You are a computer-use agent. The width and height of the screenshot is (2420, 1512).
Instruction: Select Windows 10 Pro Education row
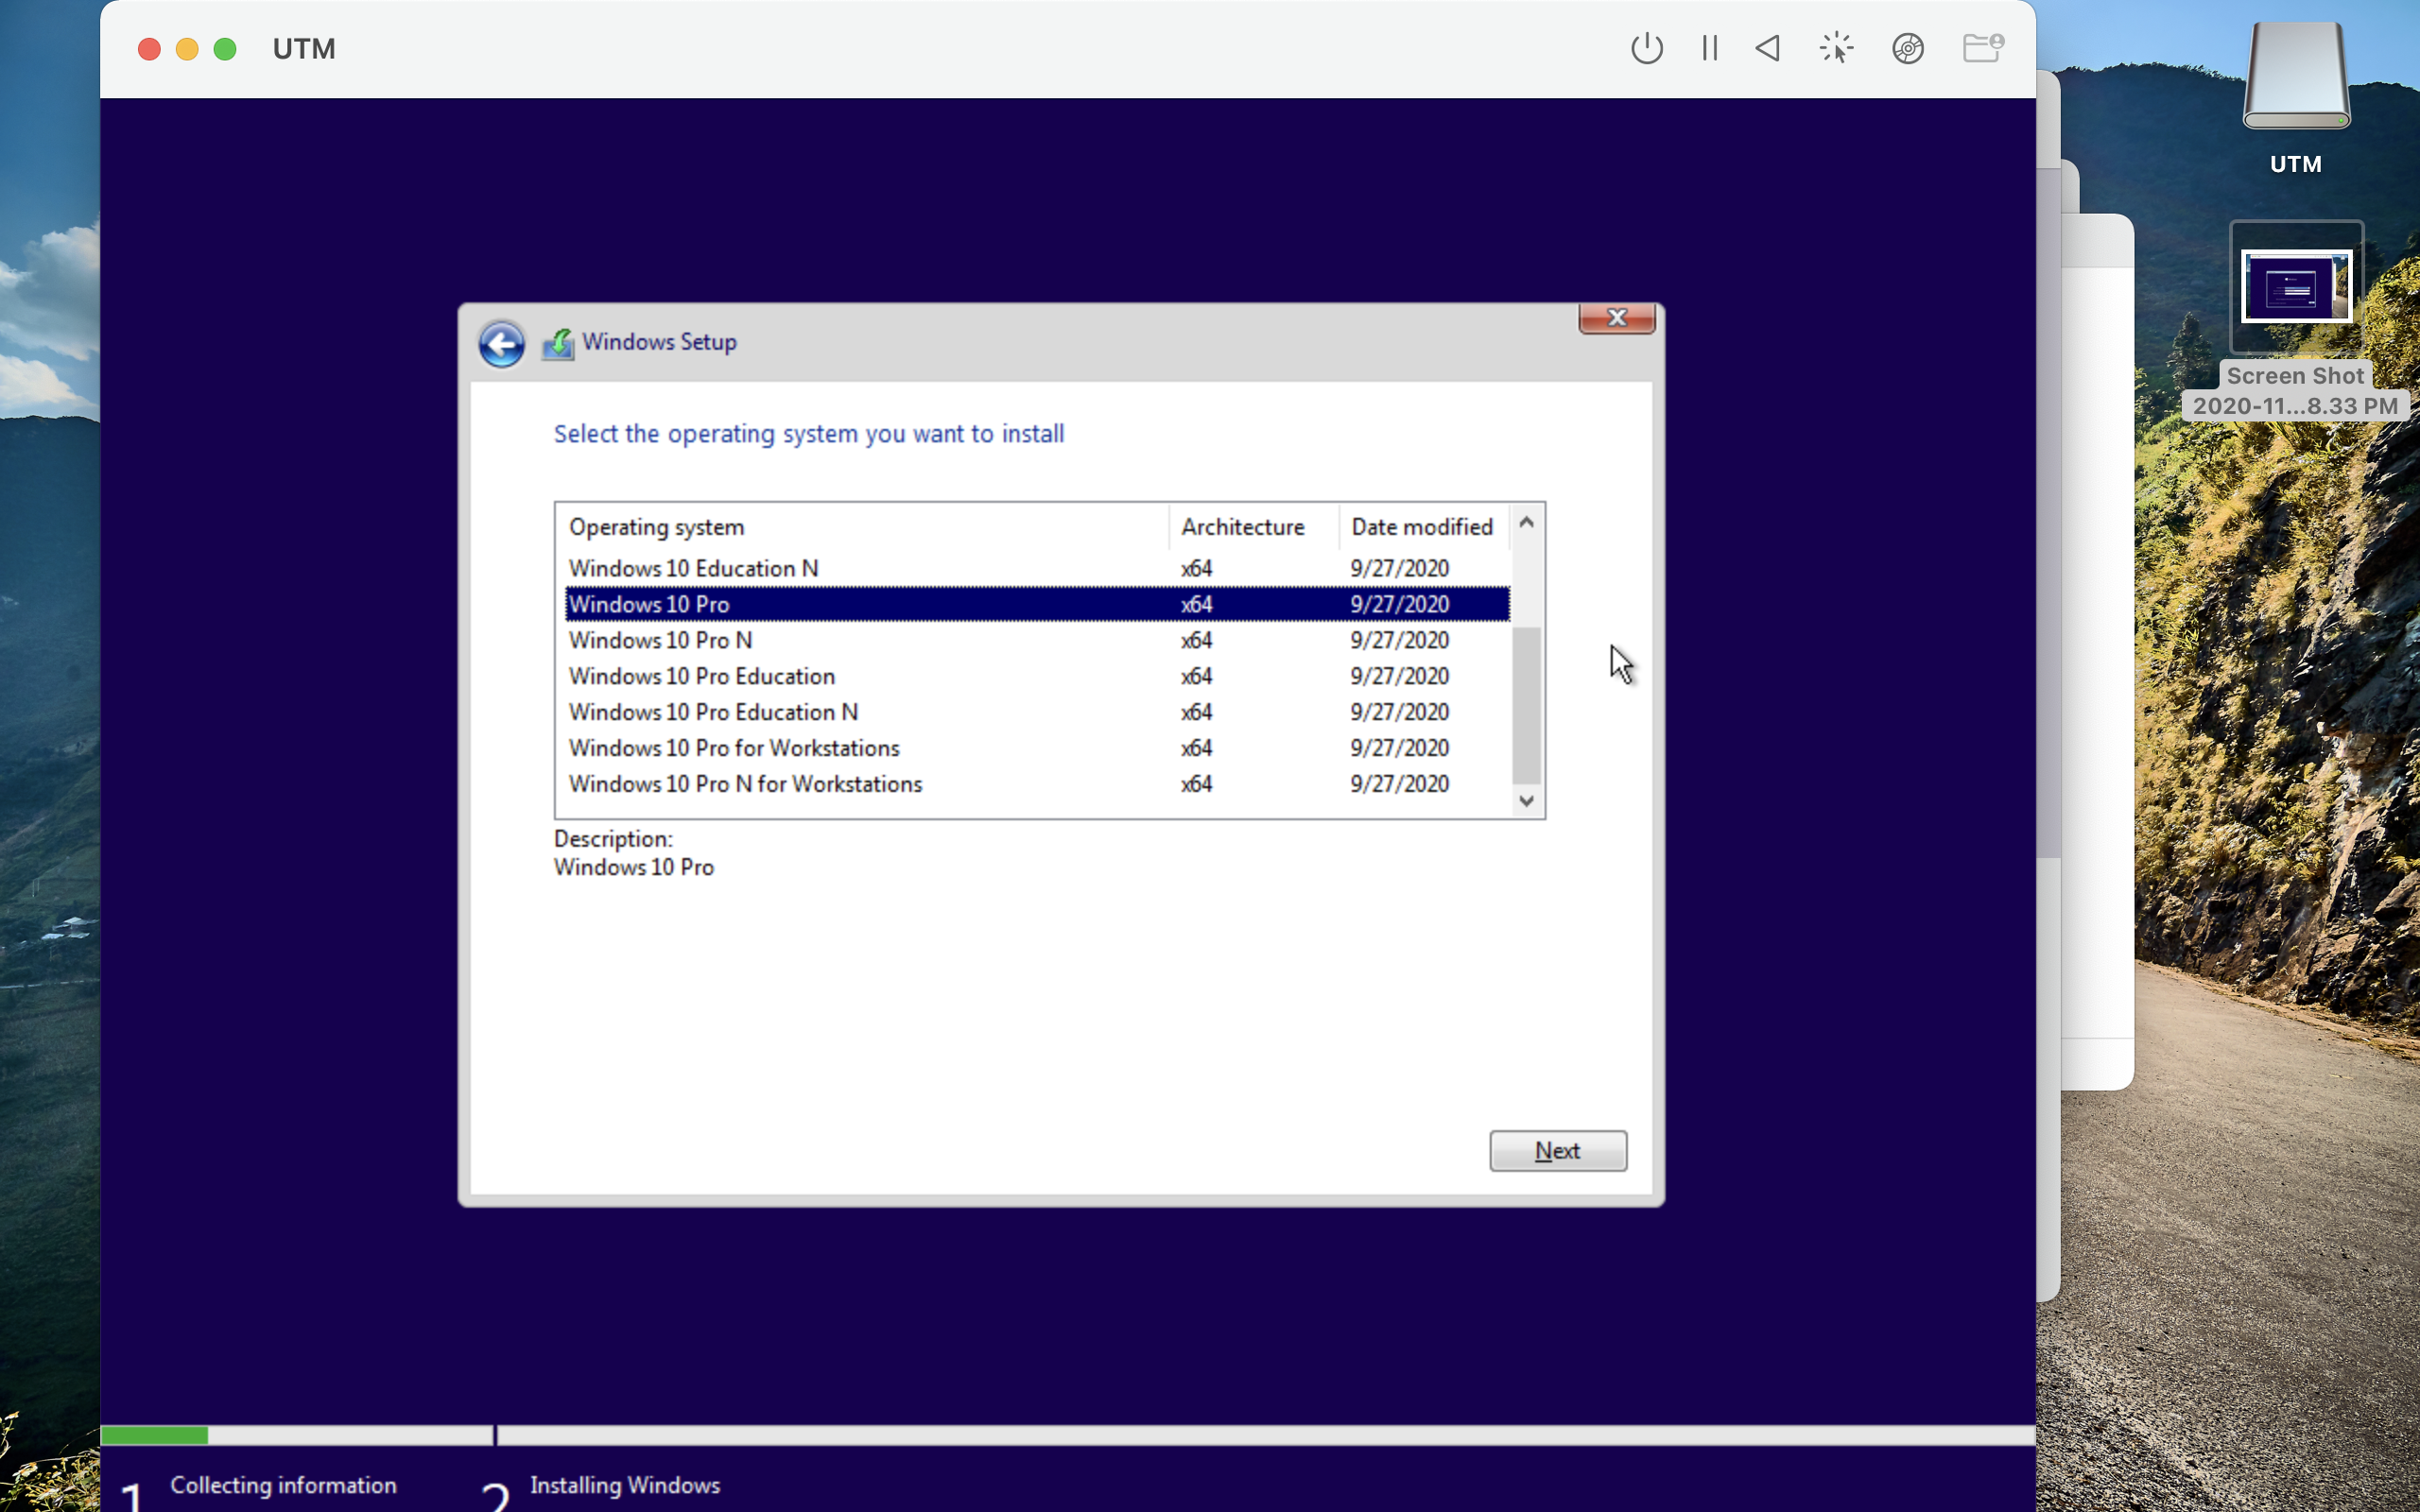point(1036,676)
